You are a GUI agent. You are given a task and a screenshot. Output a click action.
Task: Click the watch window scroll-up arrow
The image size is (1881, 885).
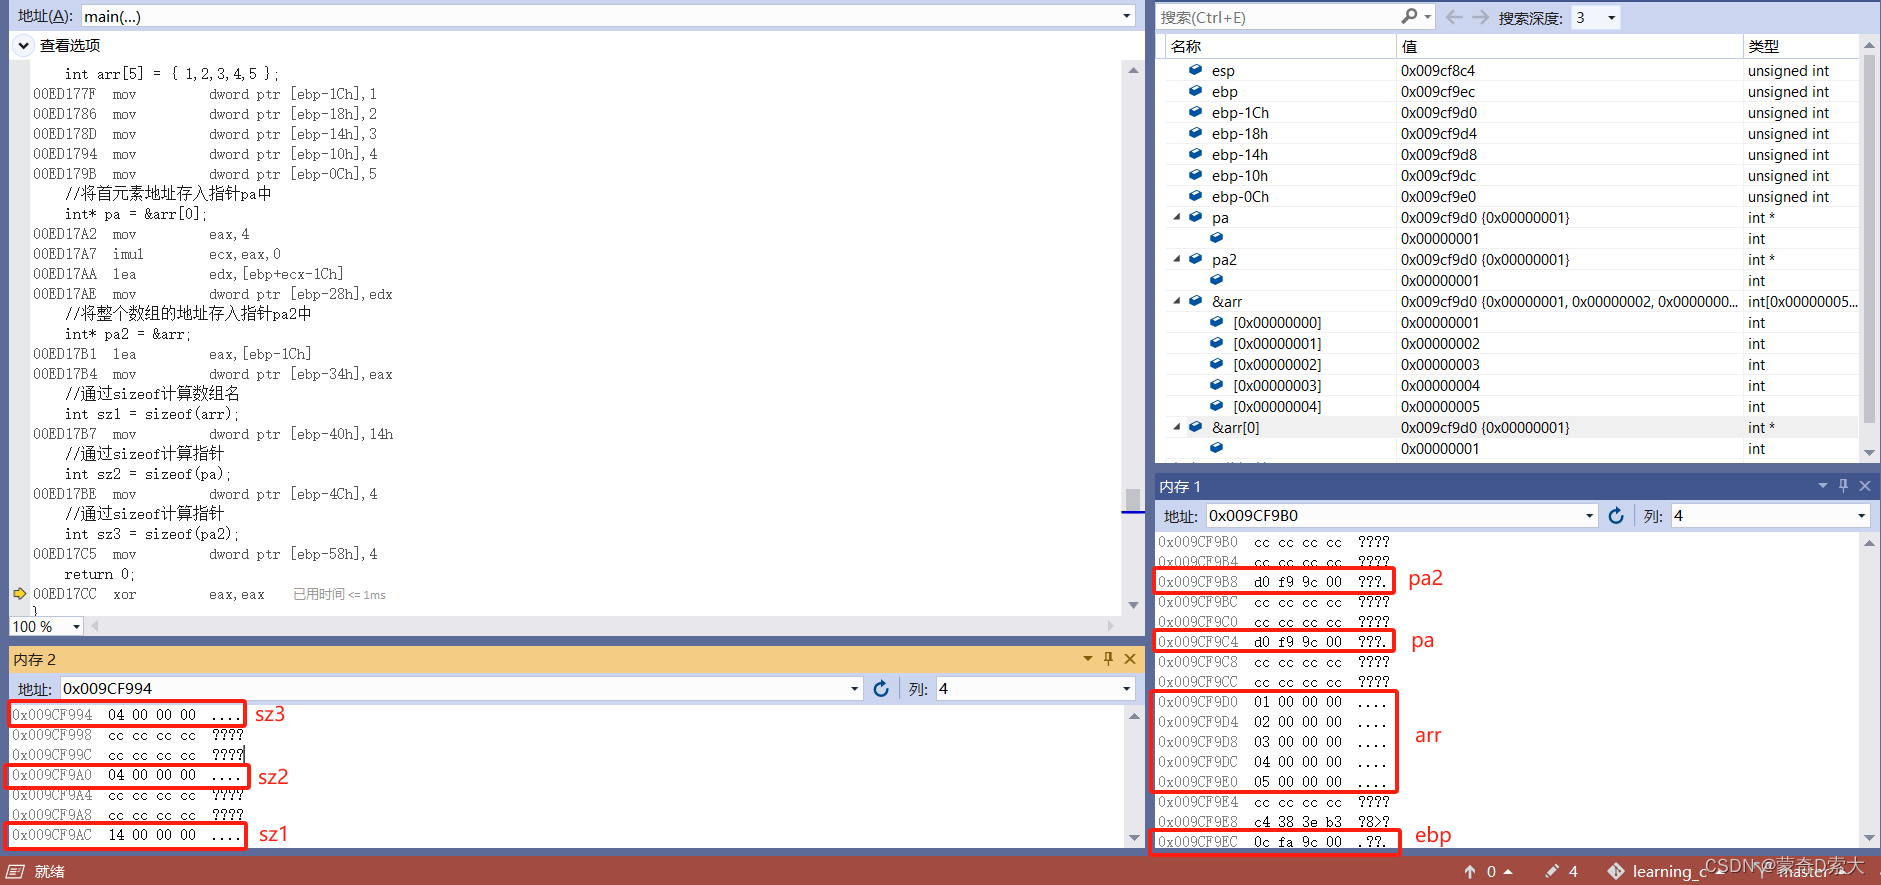point(1869,46)
